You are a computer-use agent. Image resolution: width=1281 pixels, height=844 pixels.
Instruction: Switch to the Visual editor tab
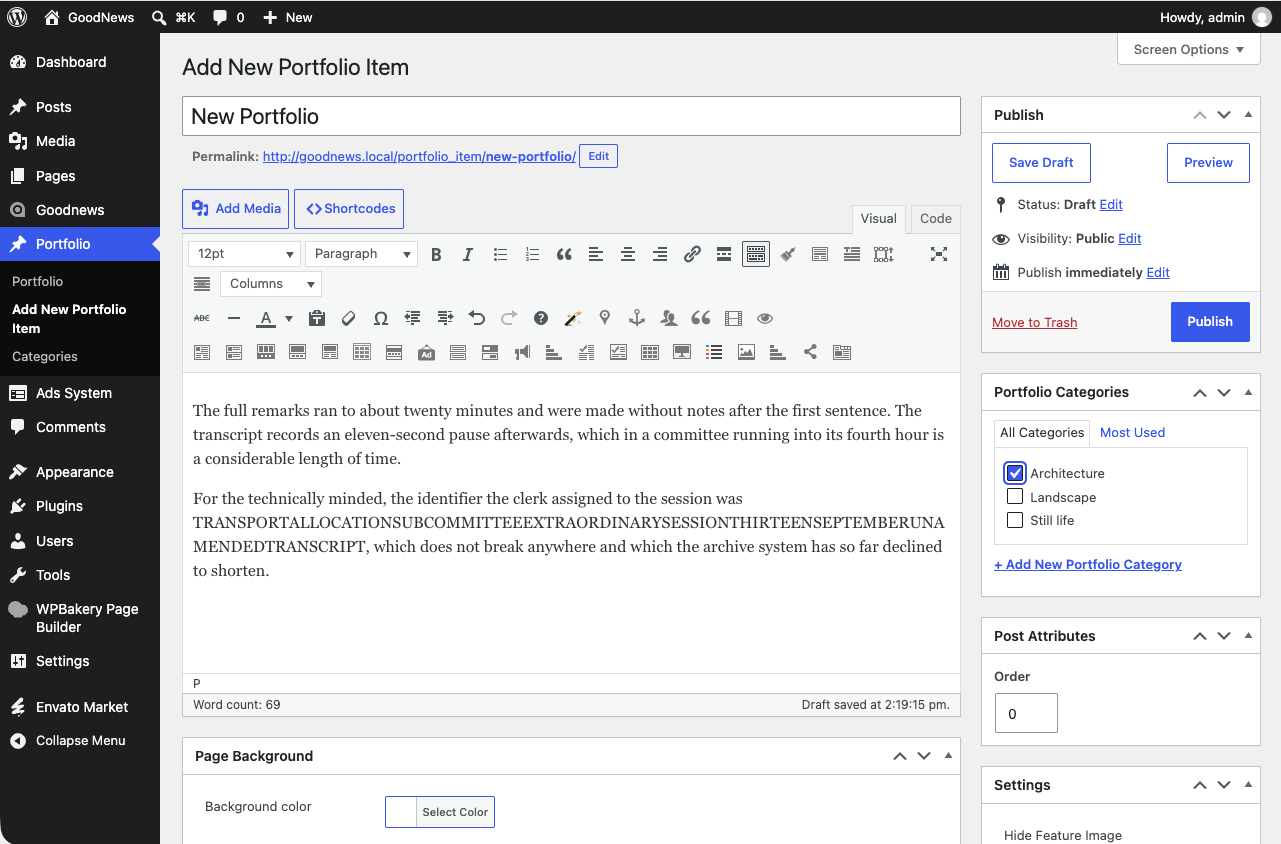point(879,219)
